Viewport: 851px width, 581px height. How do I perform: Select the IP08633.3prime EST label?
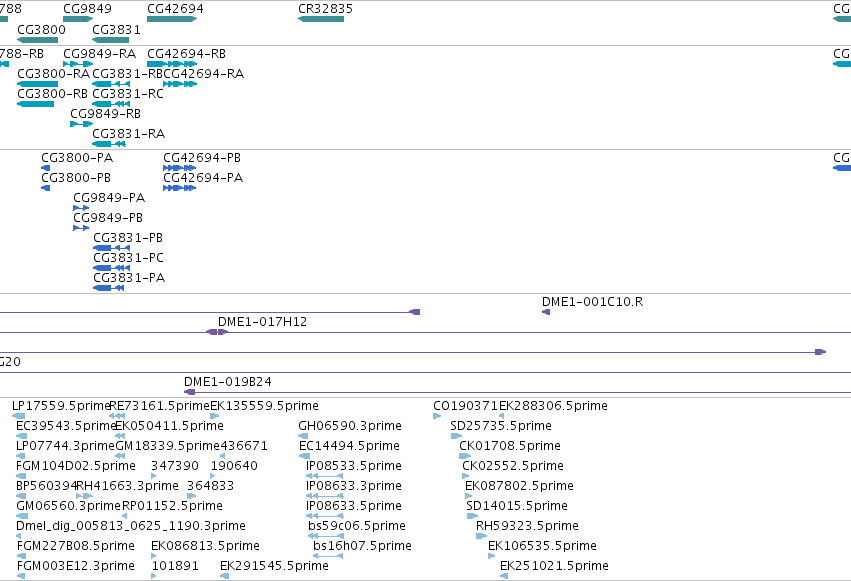click(354, 487)
